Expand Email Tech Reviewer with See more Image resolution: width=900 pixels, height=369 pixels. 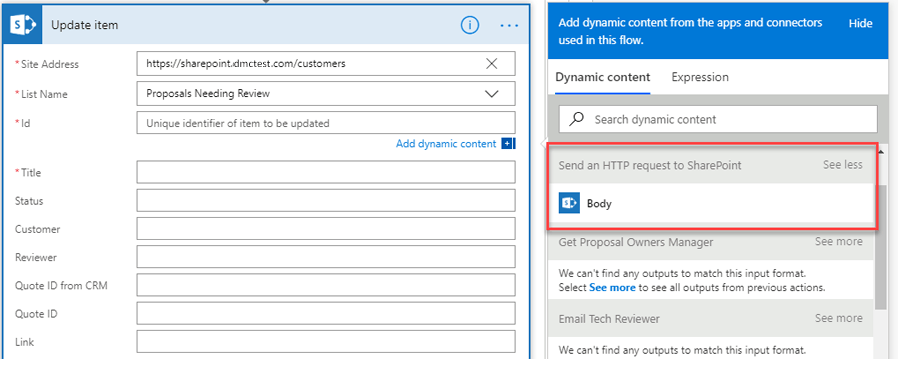pyautogui.click(x=839, y=318)
